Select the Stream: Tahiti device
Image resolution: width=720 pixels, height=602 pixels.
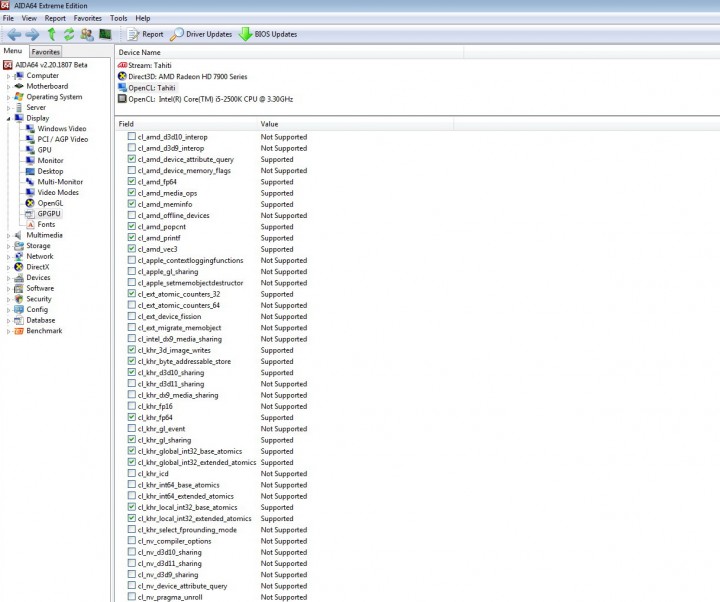point(150,65)
